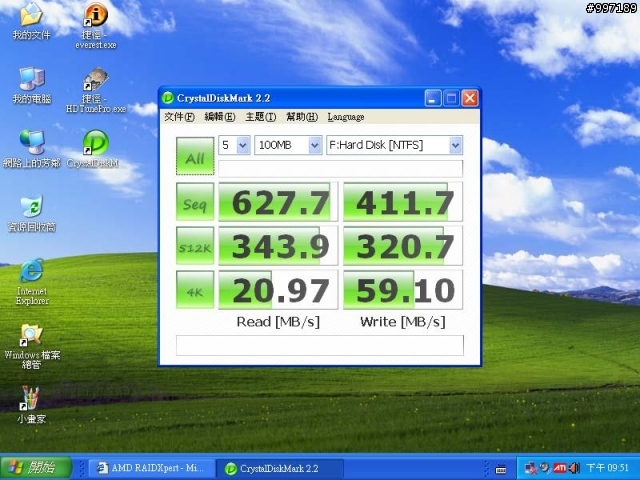This screenshot has width=640, height=480.
Task: Click the comment field at window bottom
Action: 320,345
